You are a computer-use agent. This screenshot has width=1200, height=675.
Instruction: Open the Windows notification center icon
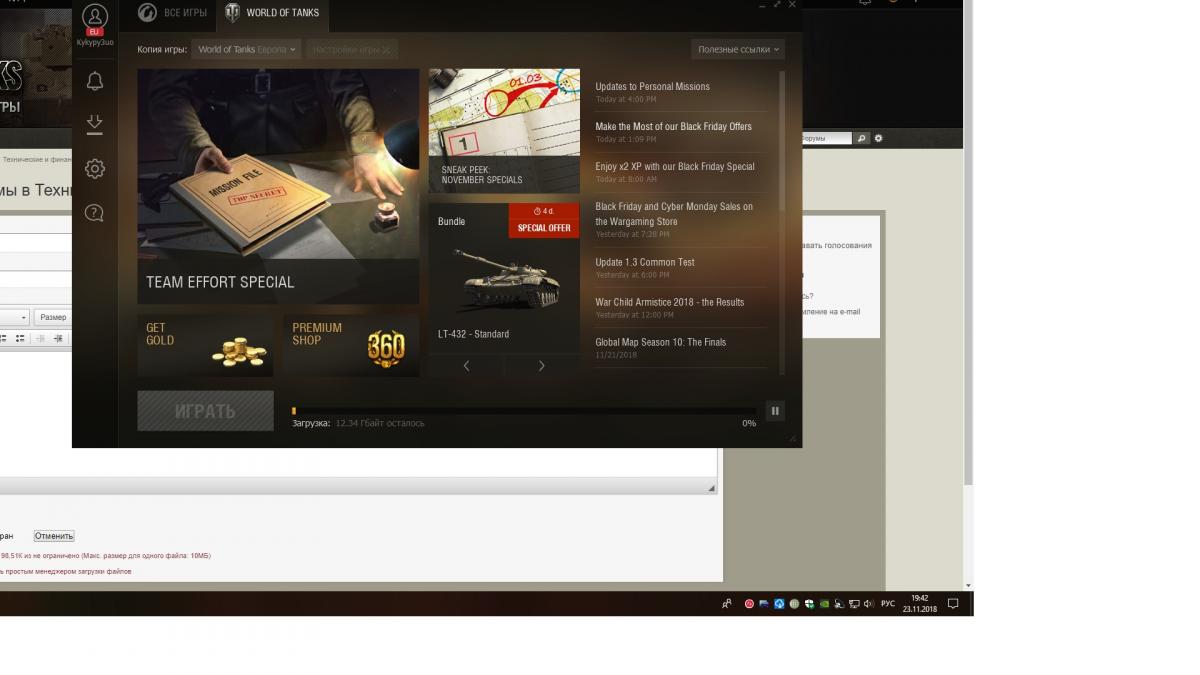953,604
